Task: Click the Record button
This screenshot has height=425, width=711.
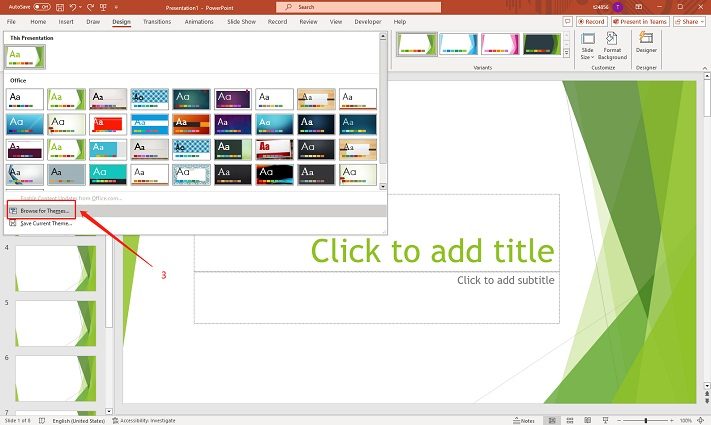Action: (x=592, y=21)
